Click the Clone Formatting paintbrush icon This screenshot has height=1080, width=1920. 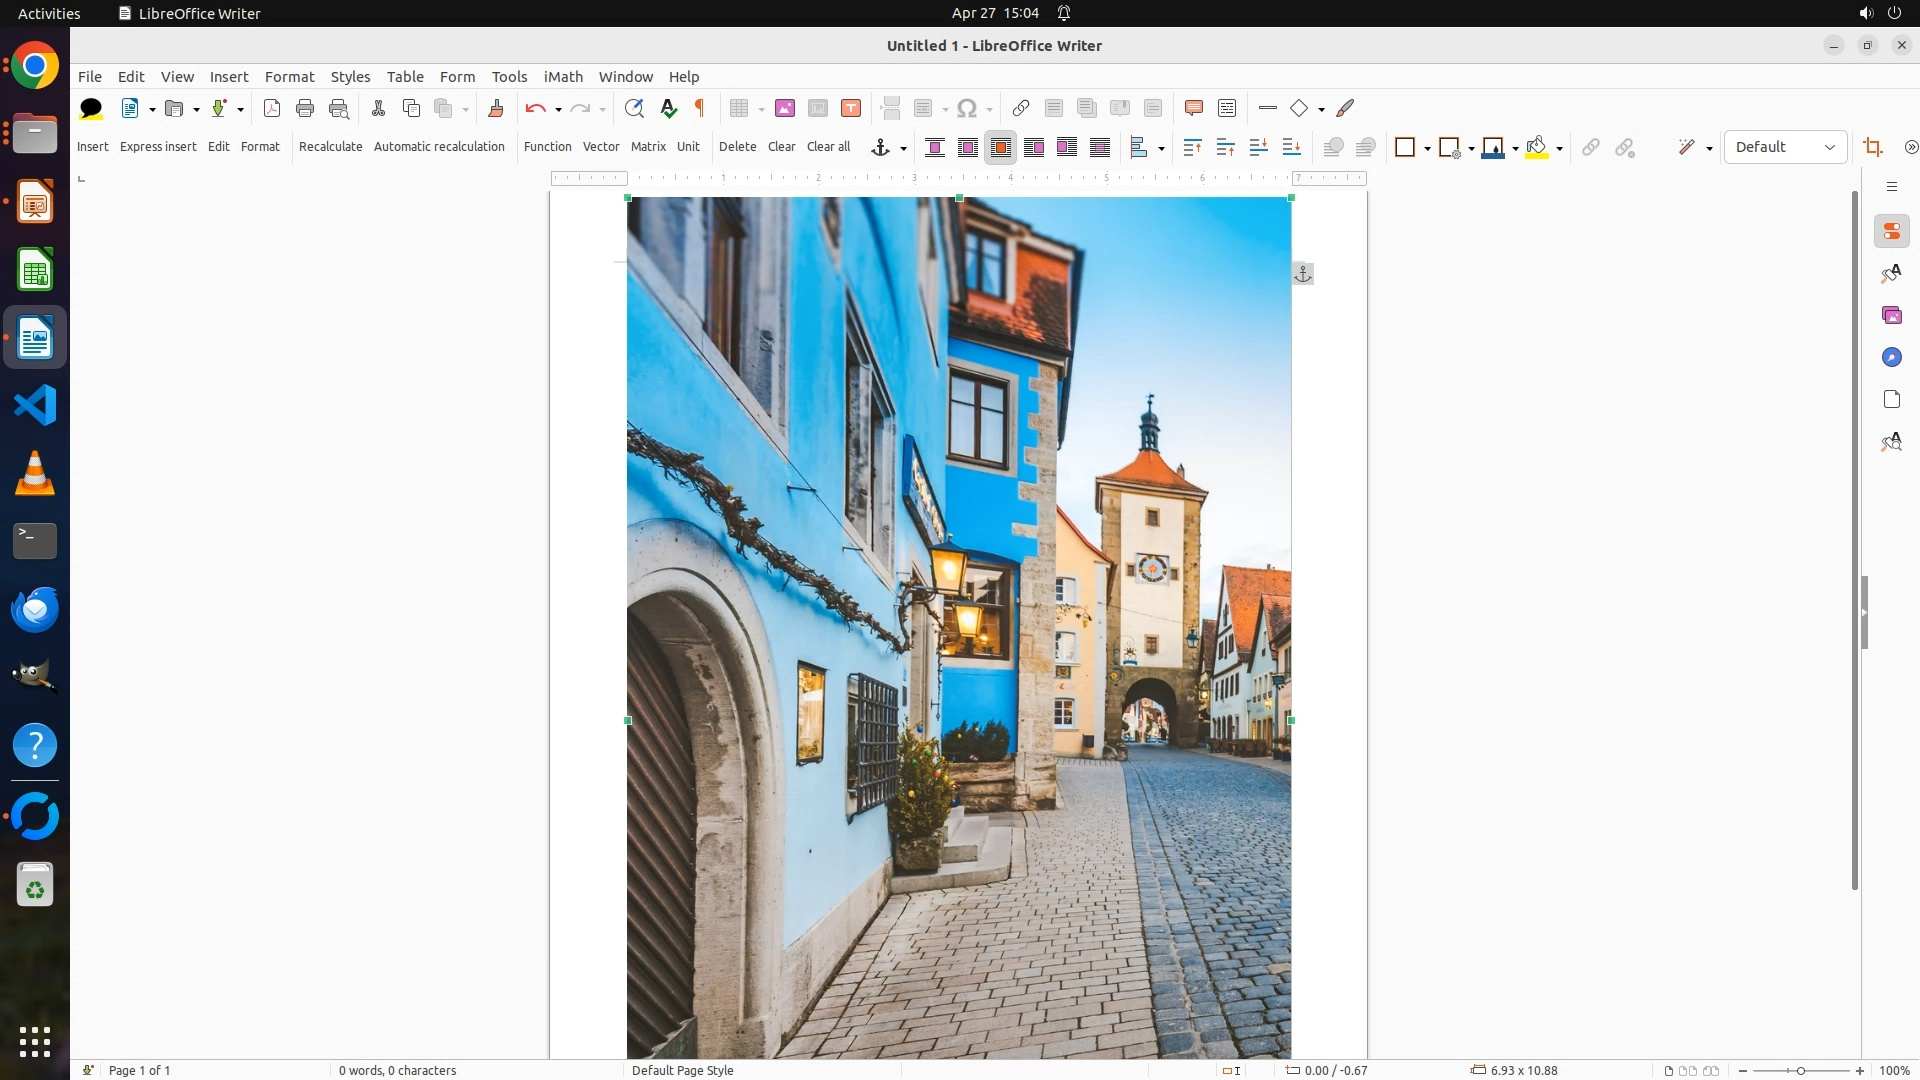pyautogui.click(x=495, y=108)
